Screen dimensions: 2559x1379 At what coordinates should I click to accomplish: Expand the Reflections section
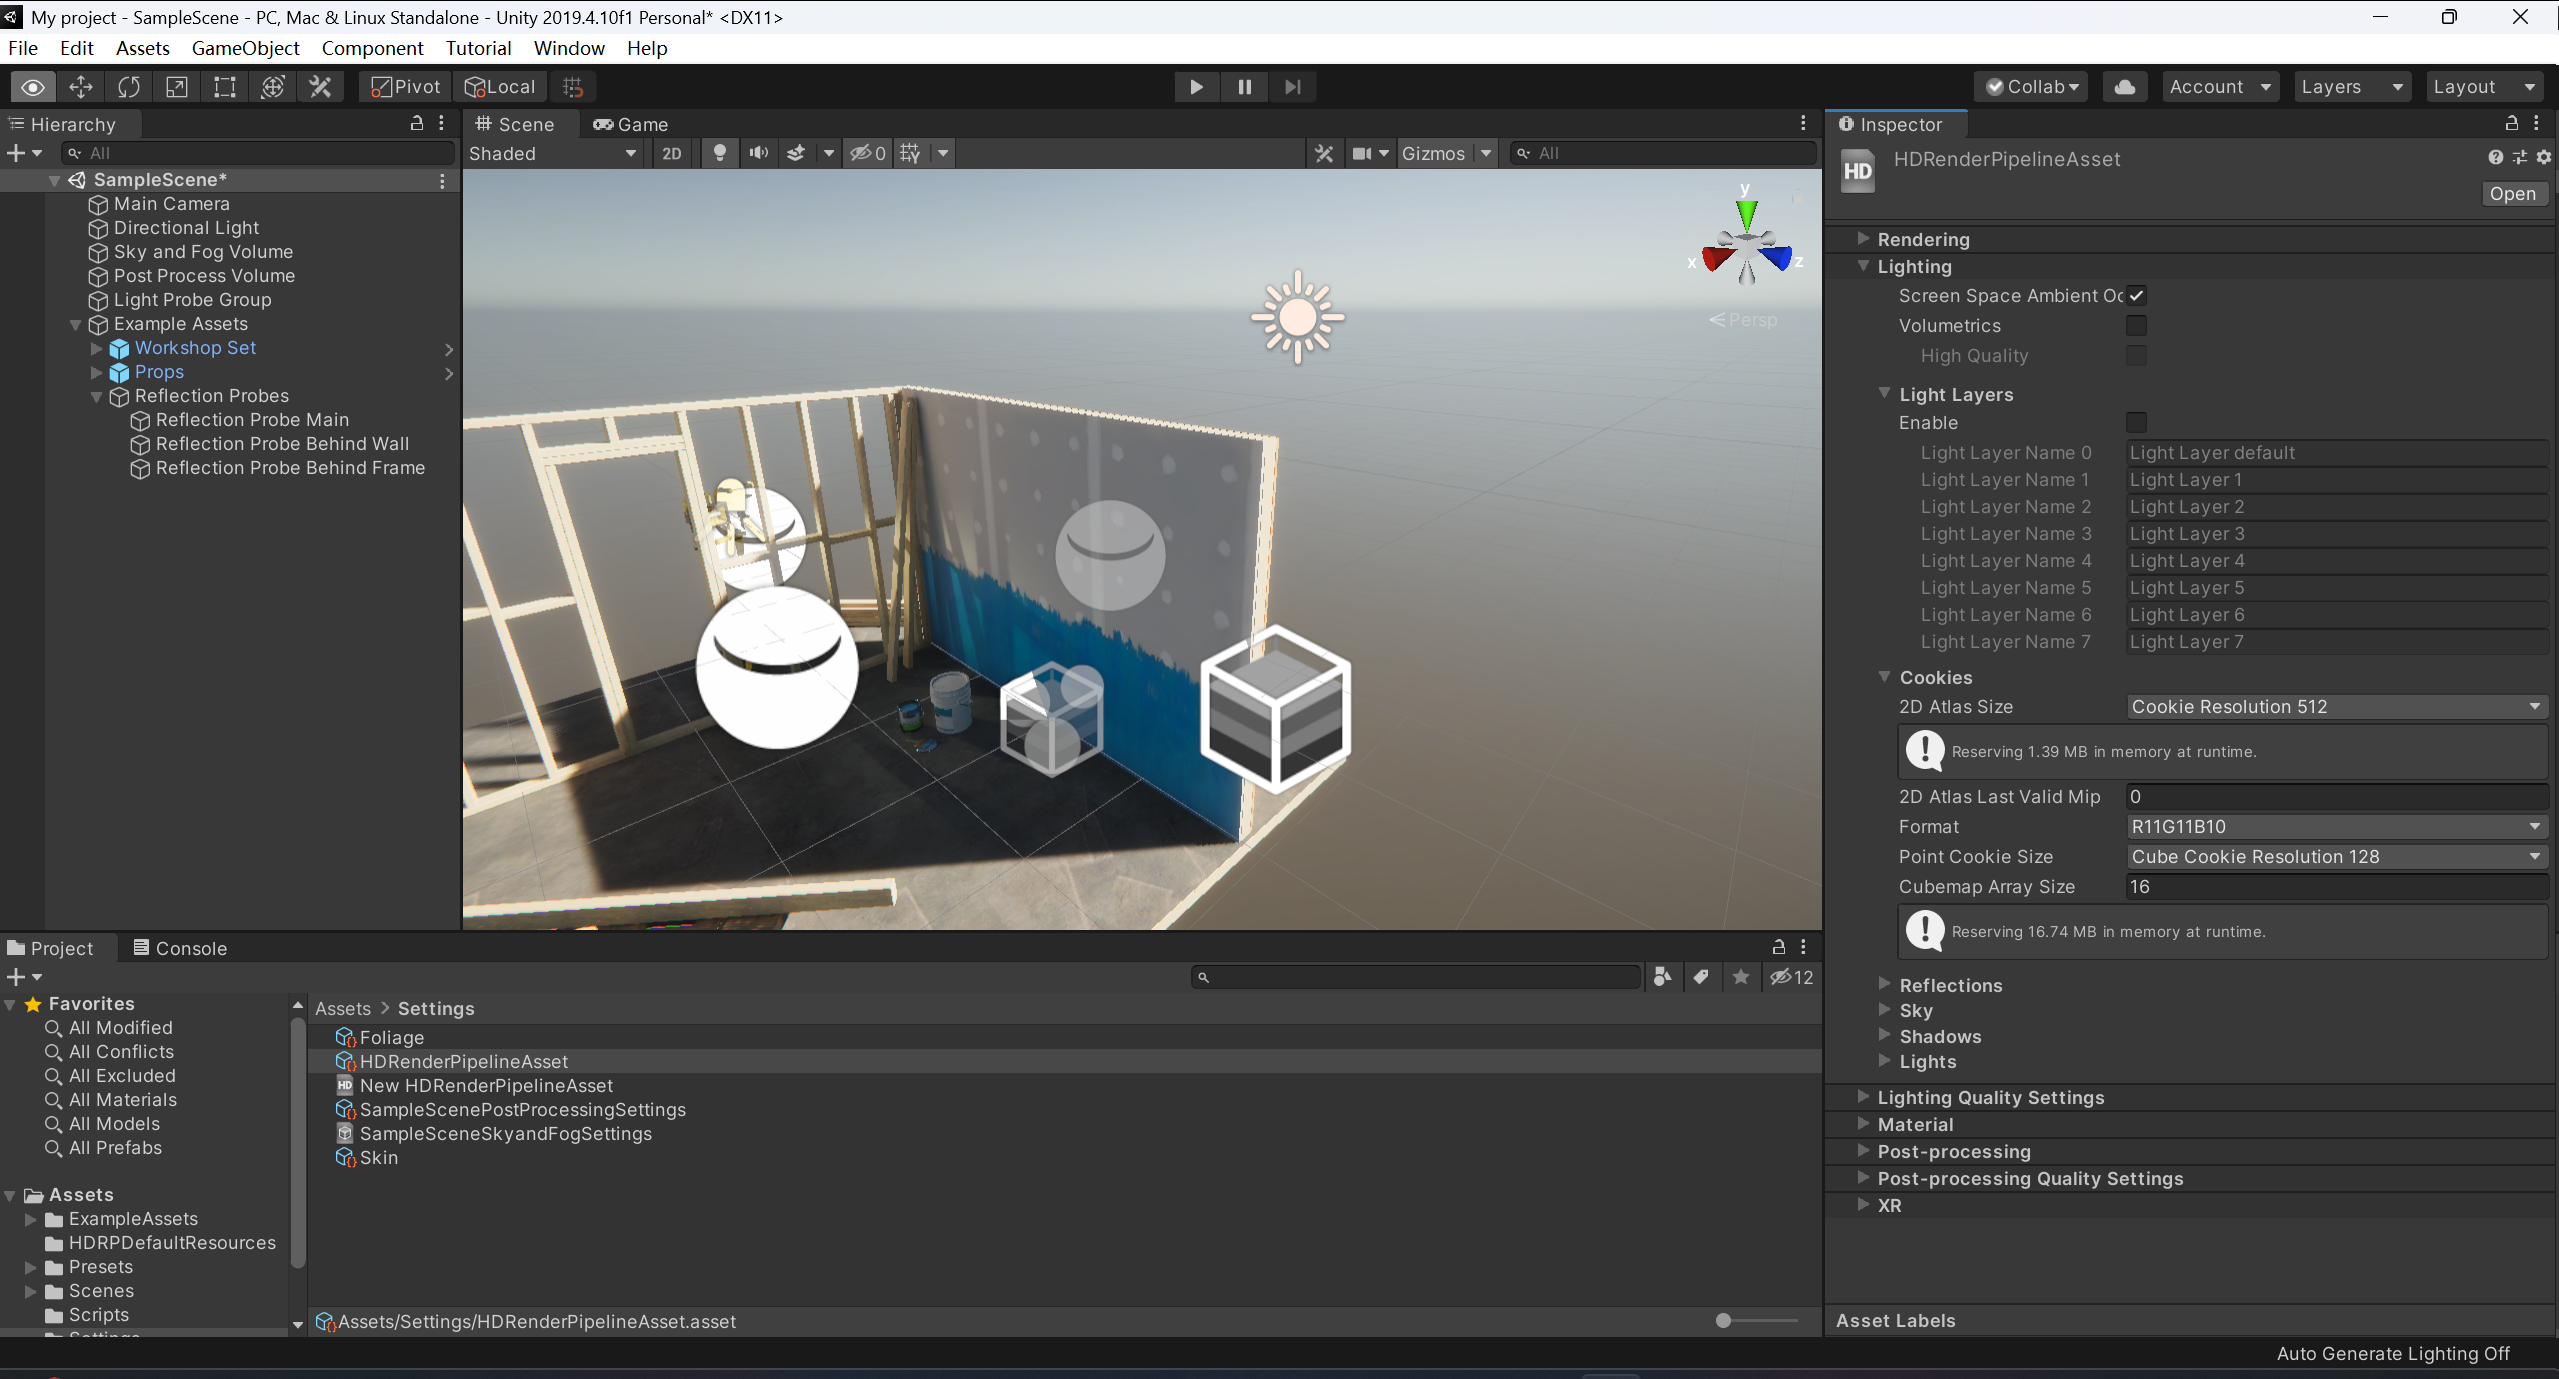(1950, 985)
